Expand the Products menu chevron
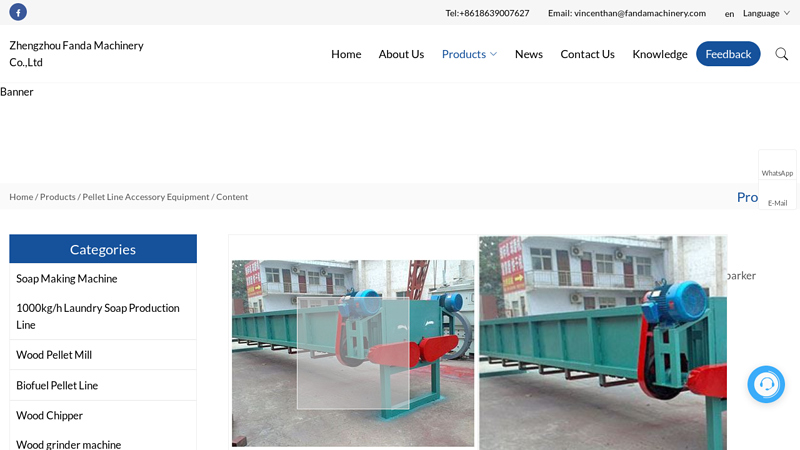800x450 pixels. [x=493, y=54]
